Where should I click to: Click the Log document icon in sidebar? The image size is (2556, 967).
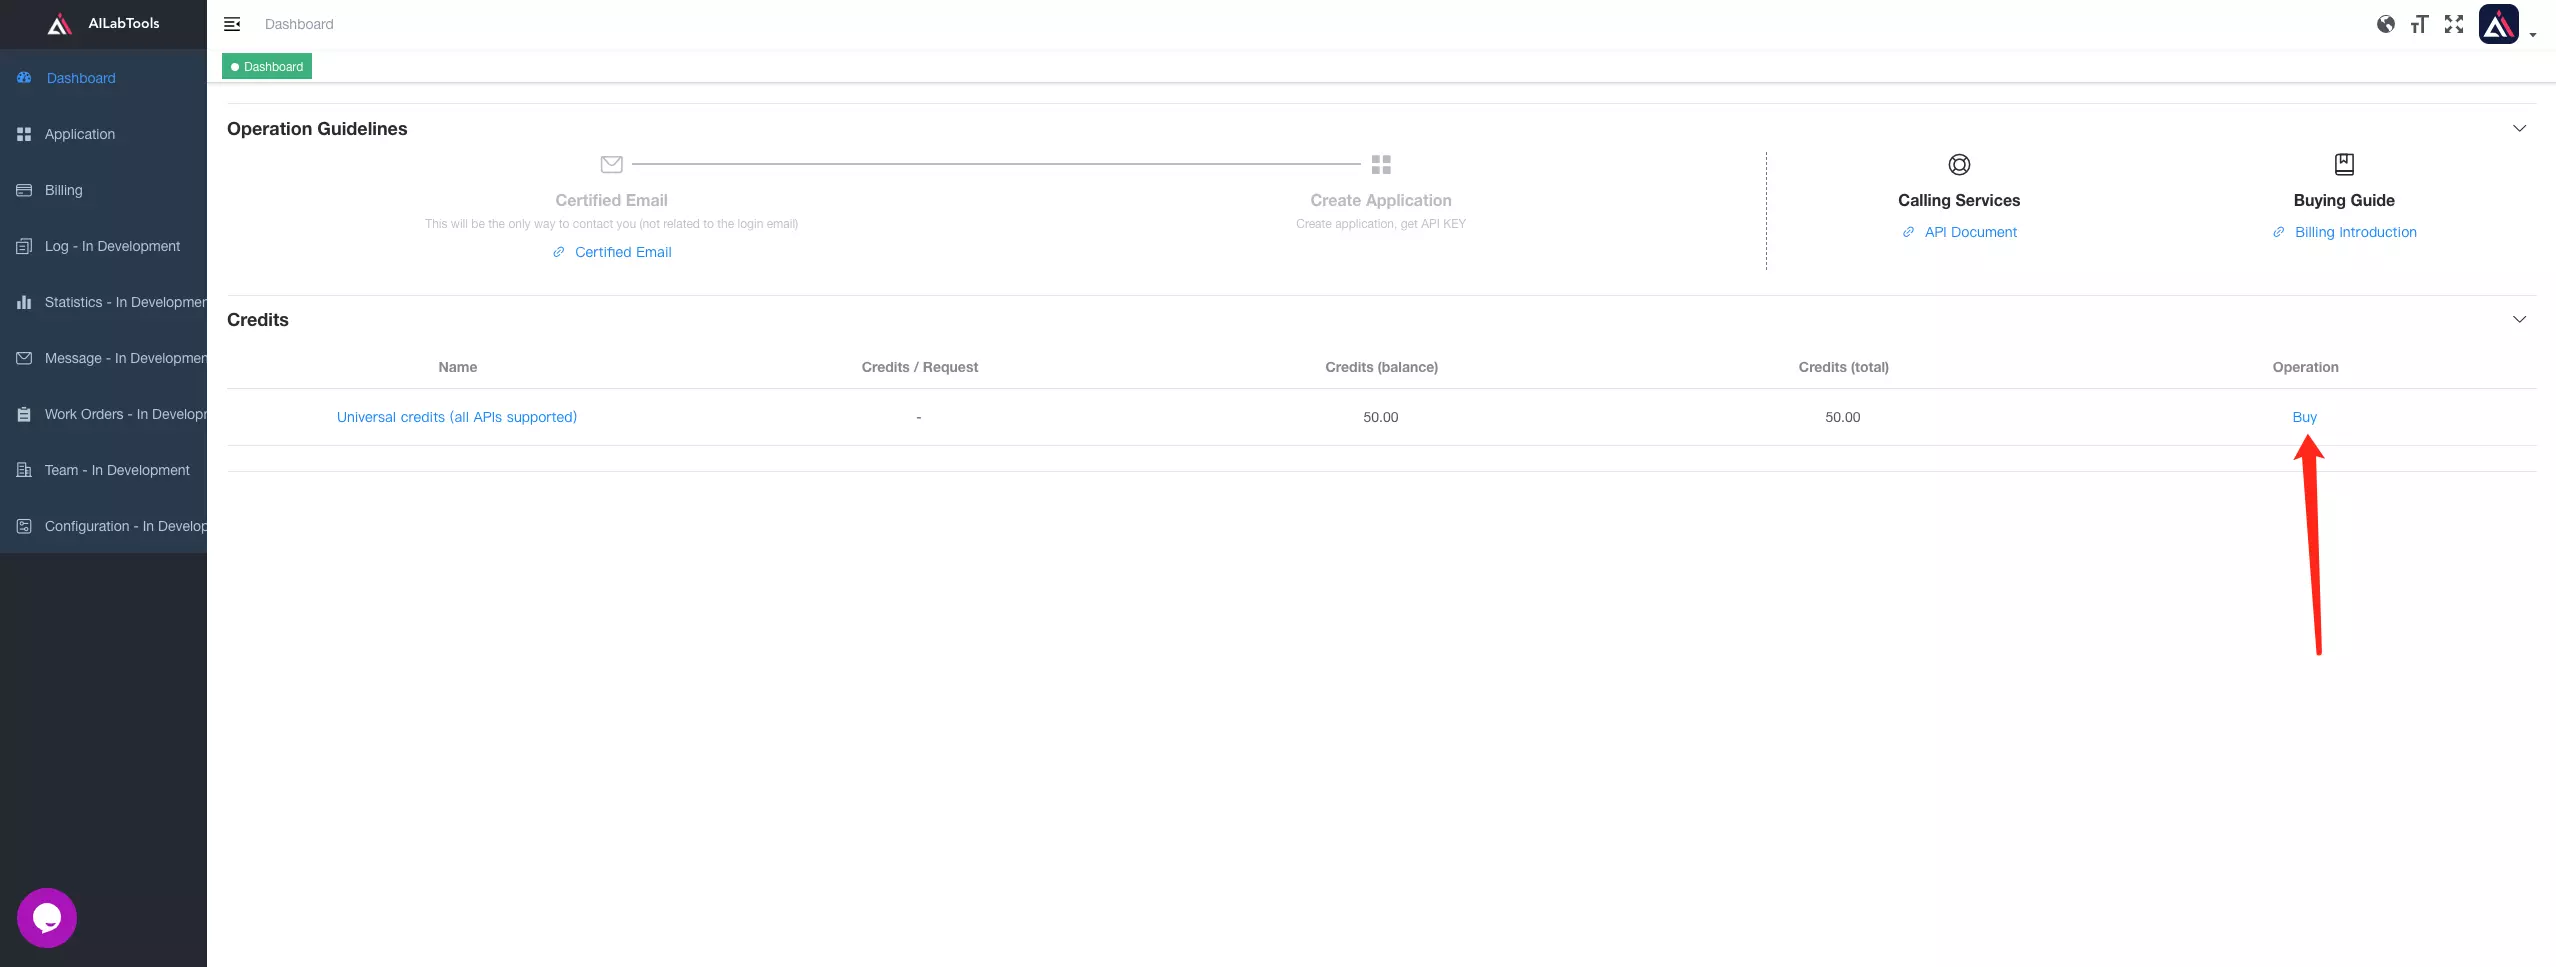24,246
